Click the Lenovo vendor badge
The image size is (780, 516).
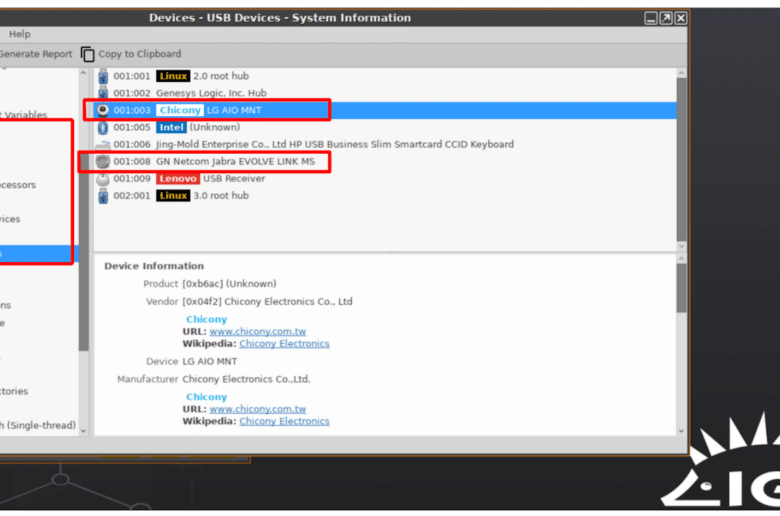pyautogui.click(x=178, y=179)
